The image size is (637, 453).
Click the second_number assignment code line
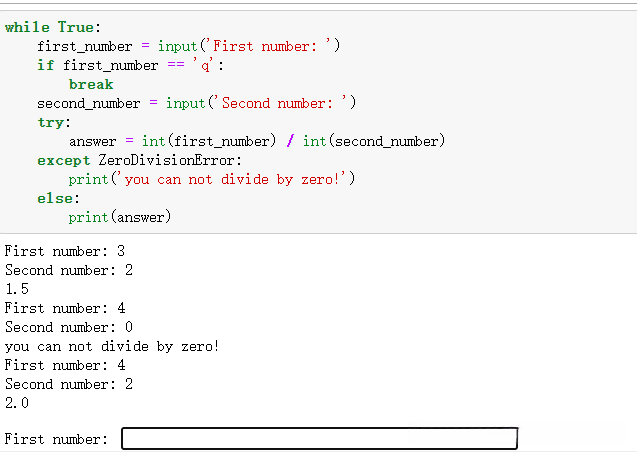coord(196,103)
